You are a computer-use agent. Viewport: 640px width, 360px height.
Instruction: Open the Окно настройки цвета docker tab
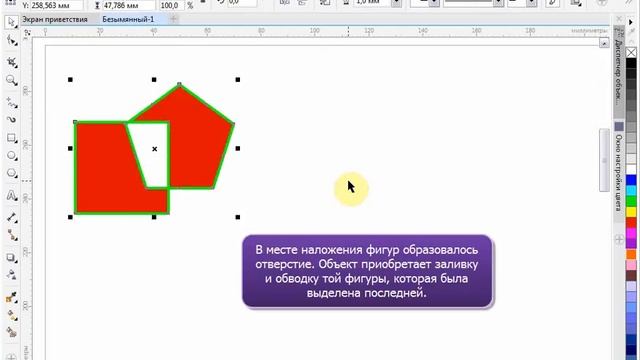(619, 172)
